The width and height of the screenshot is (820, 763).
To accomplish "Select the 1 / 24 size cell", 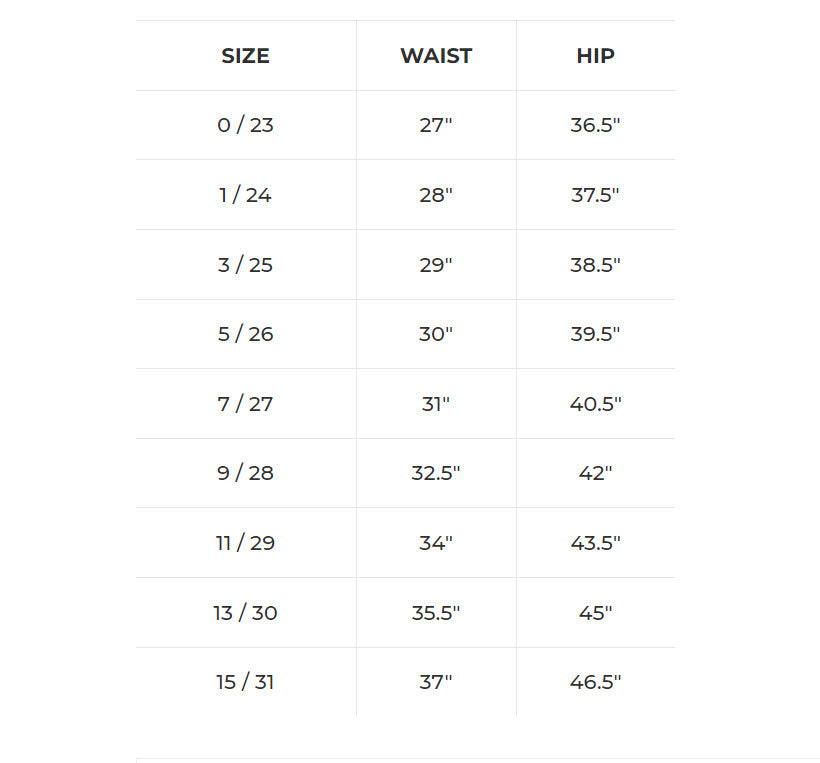I will [x=245, y=195].
